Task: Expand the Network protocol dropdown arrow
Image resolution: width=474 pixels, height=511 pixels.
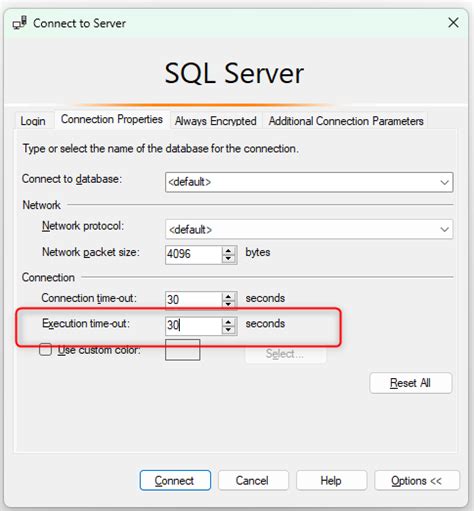Action: tap(444, 229)
